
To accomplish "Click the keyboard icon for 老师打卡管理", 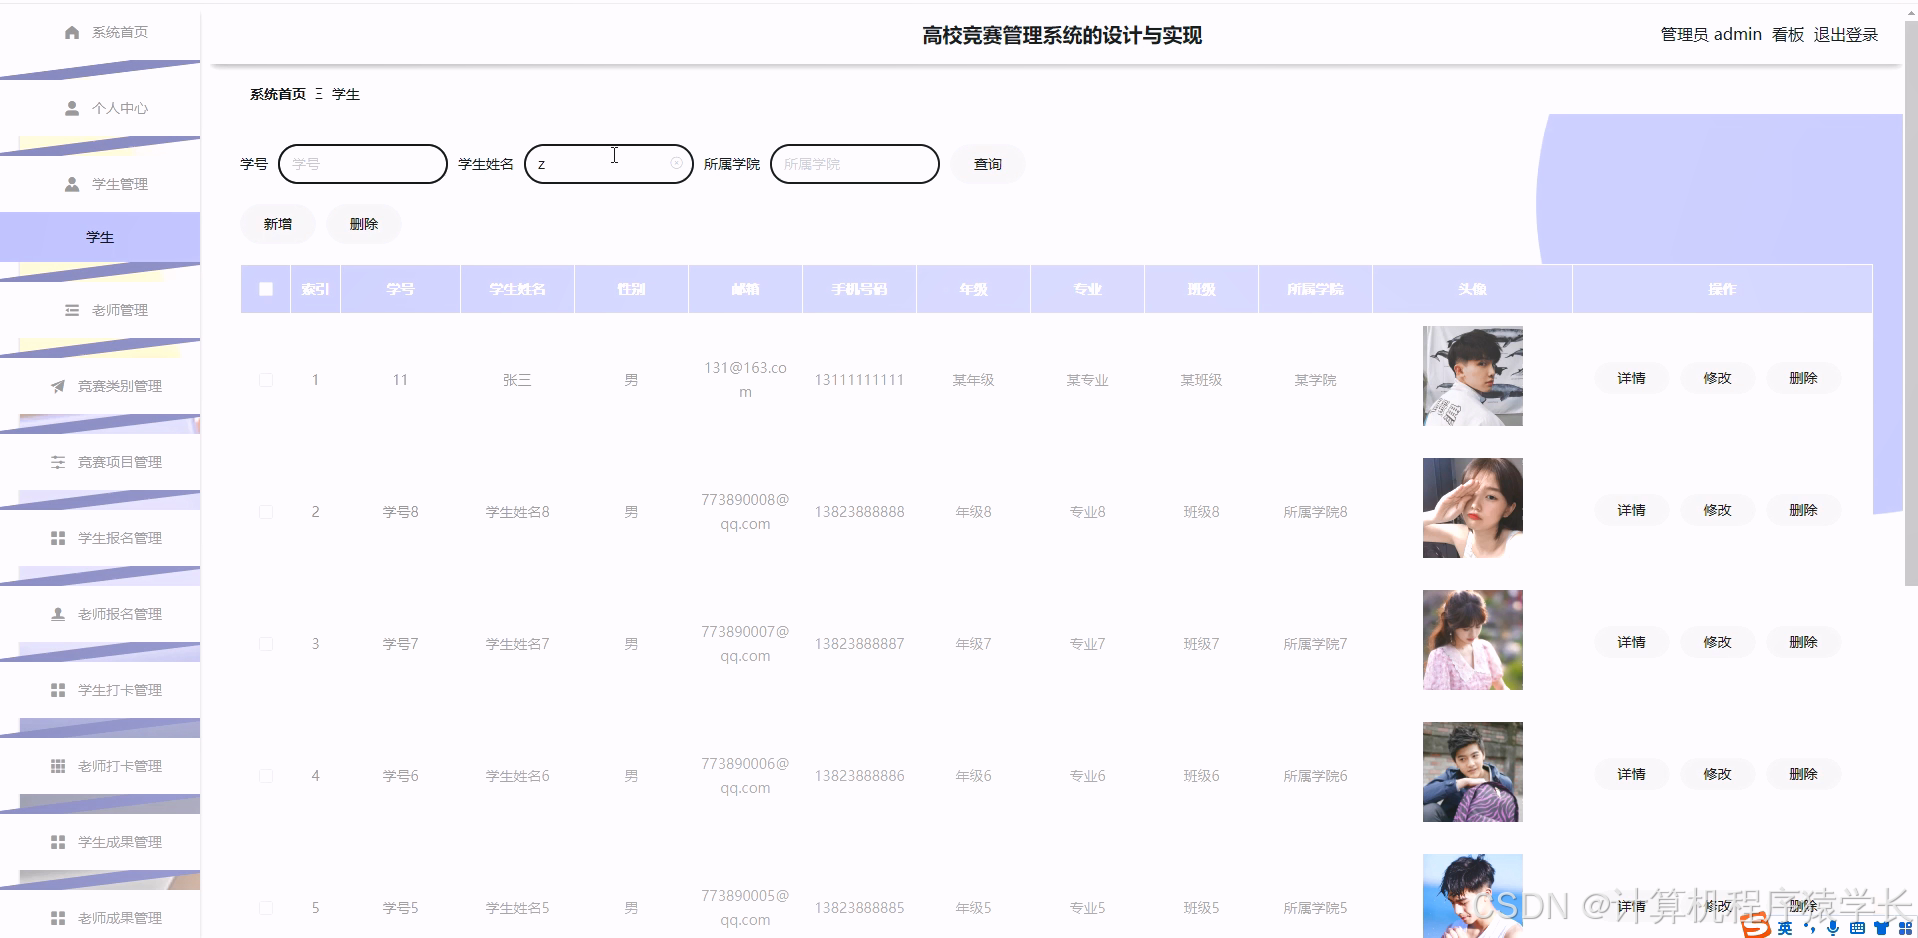I will (57, 765).
